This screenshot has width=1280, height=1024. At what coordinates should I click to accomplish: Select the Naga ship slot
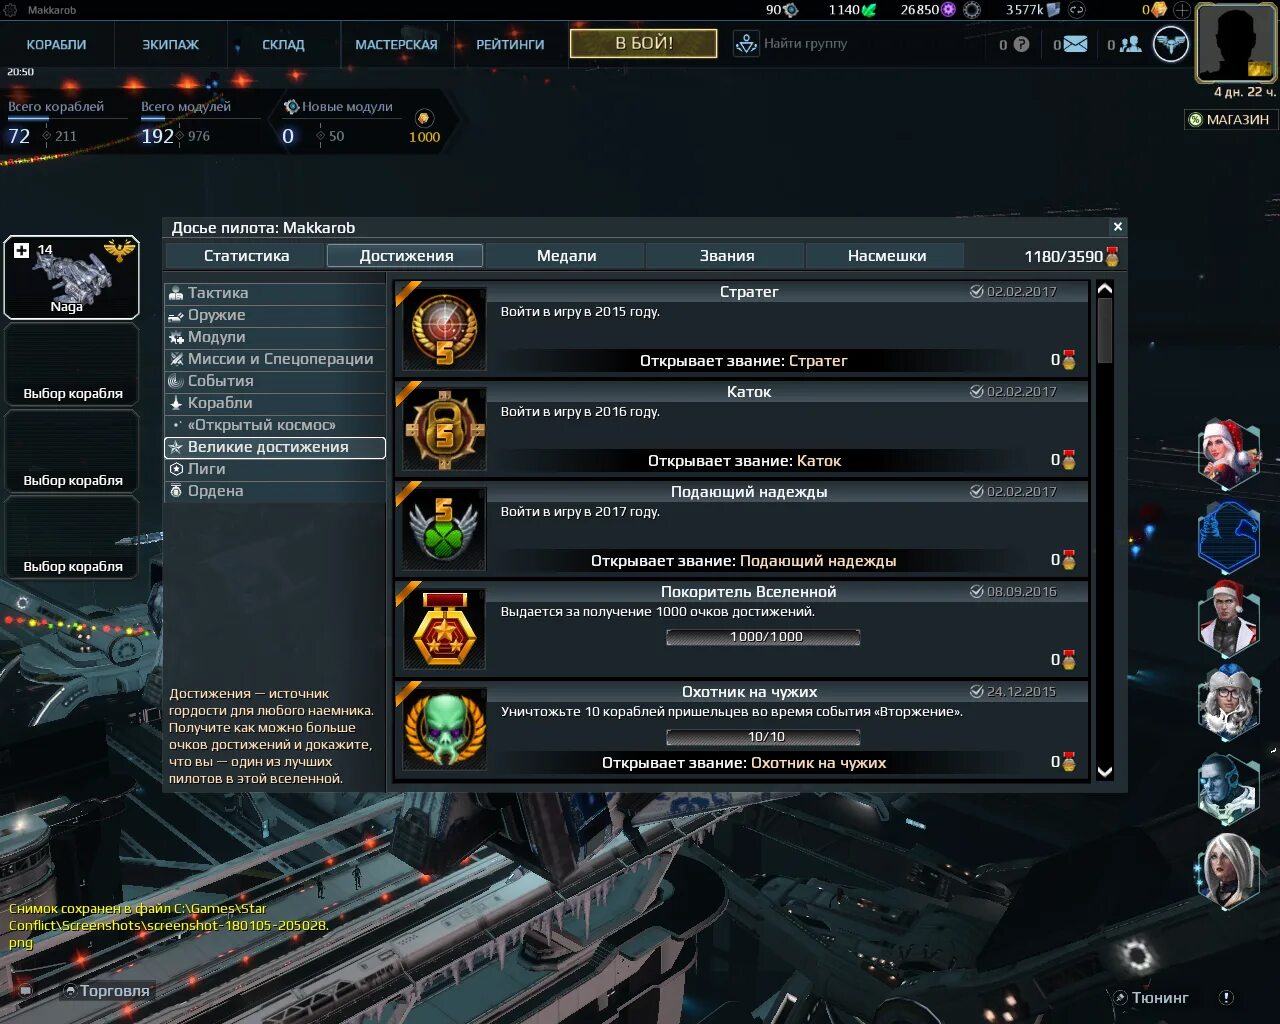click(x=72, y=277)
